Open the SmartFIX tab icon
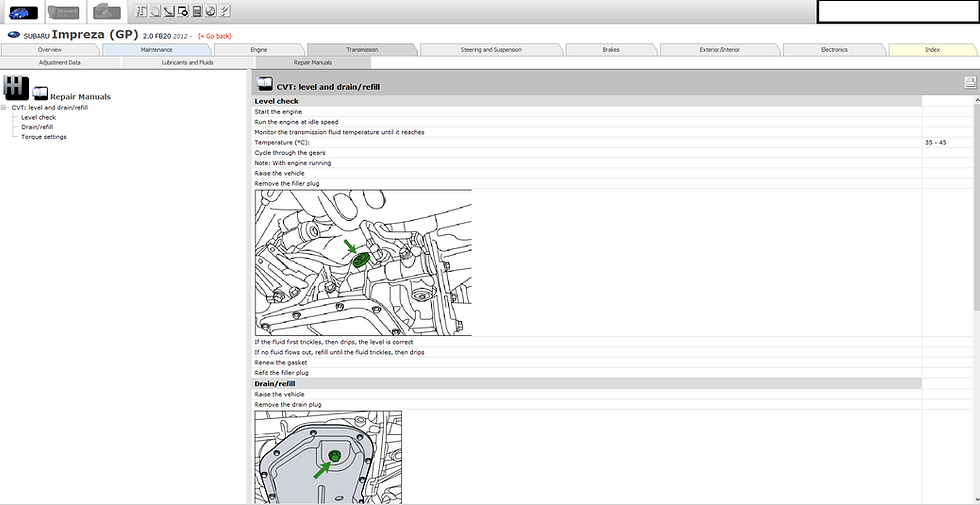Image resolution: width=980 pixels, height=505 pixels. [x=63, y=11]
